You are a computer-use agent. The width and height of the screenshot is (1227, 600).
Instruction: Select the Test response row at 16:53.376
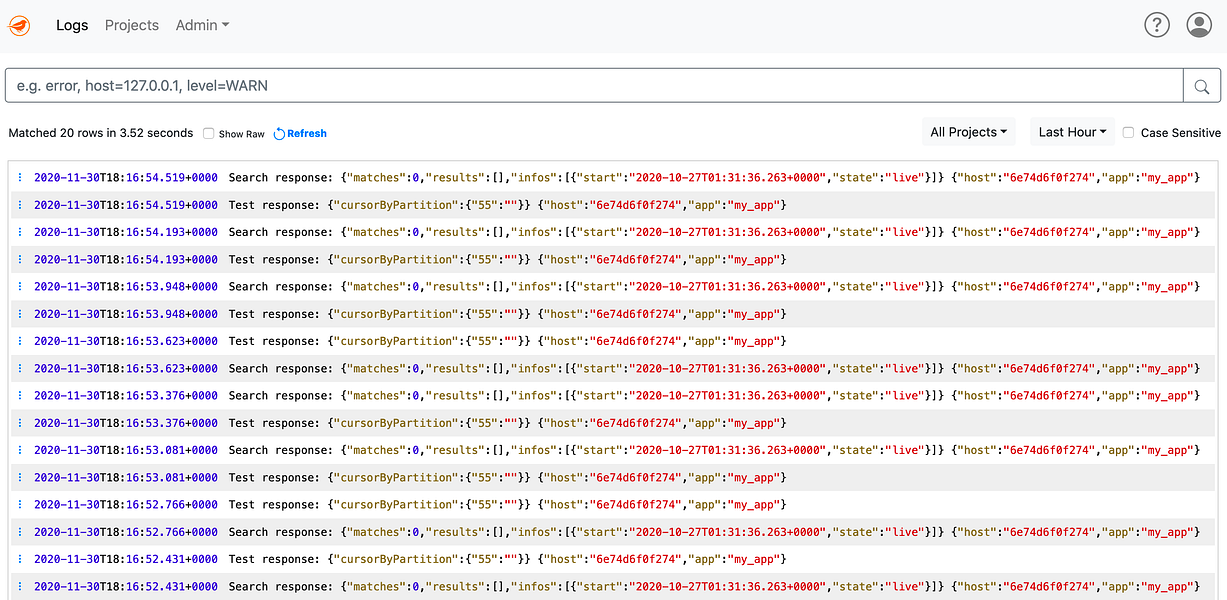(614, 423)
